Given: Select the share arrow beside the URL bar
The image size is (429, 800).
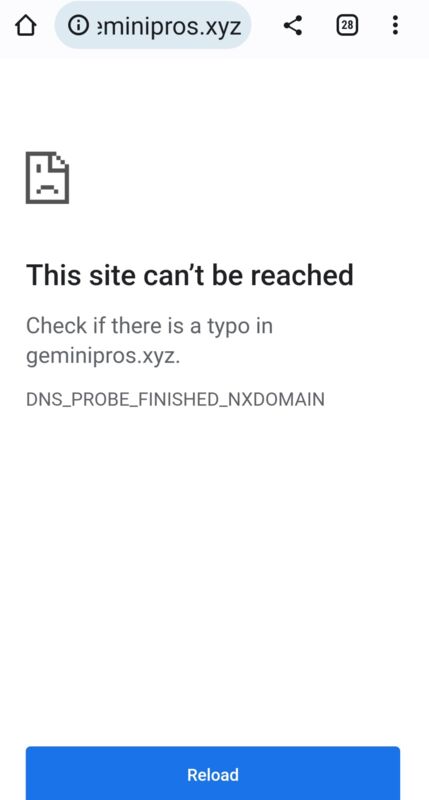Looking at the screenshot, I should click(x=293, y=25).
